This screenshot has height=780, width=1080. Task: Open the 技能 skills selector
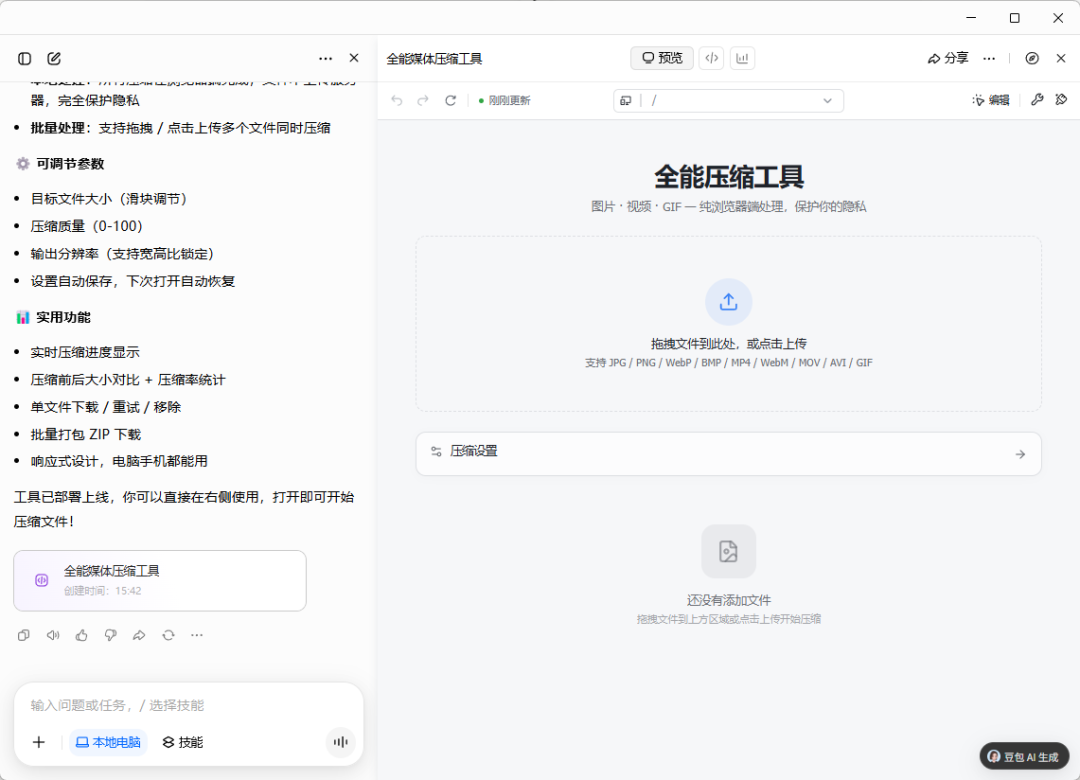[x=183, y=742]
